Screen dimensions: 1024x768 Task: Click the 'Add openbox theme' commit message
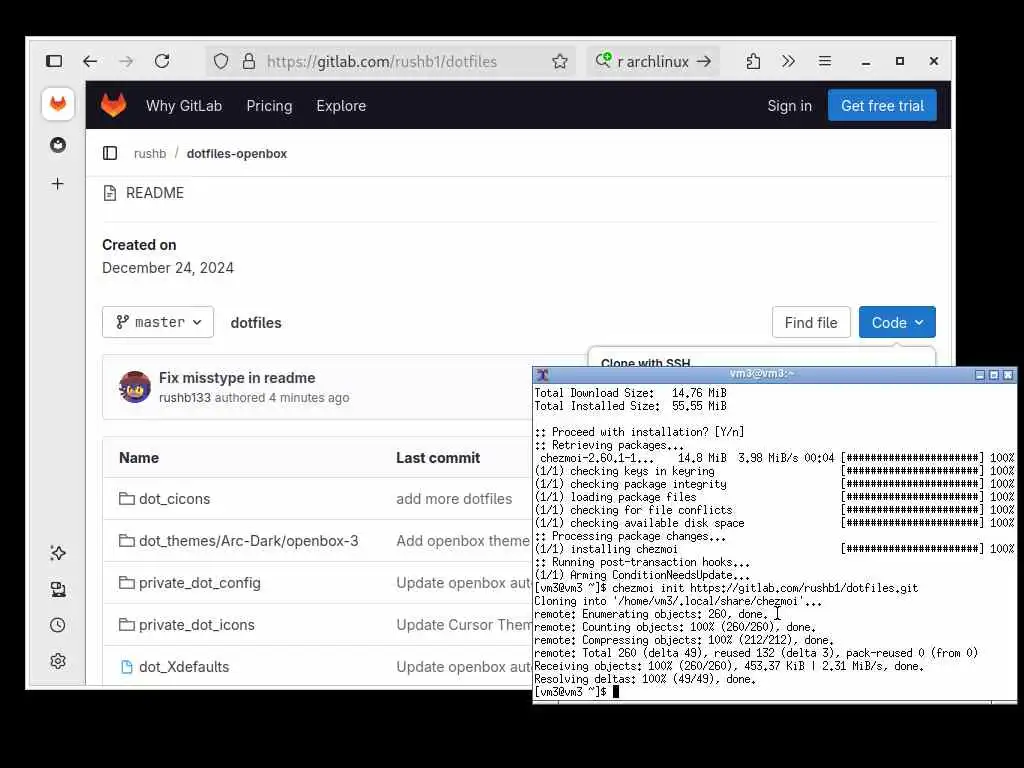tap(464, 541)
